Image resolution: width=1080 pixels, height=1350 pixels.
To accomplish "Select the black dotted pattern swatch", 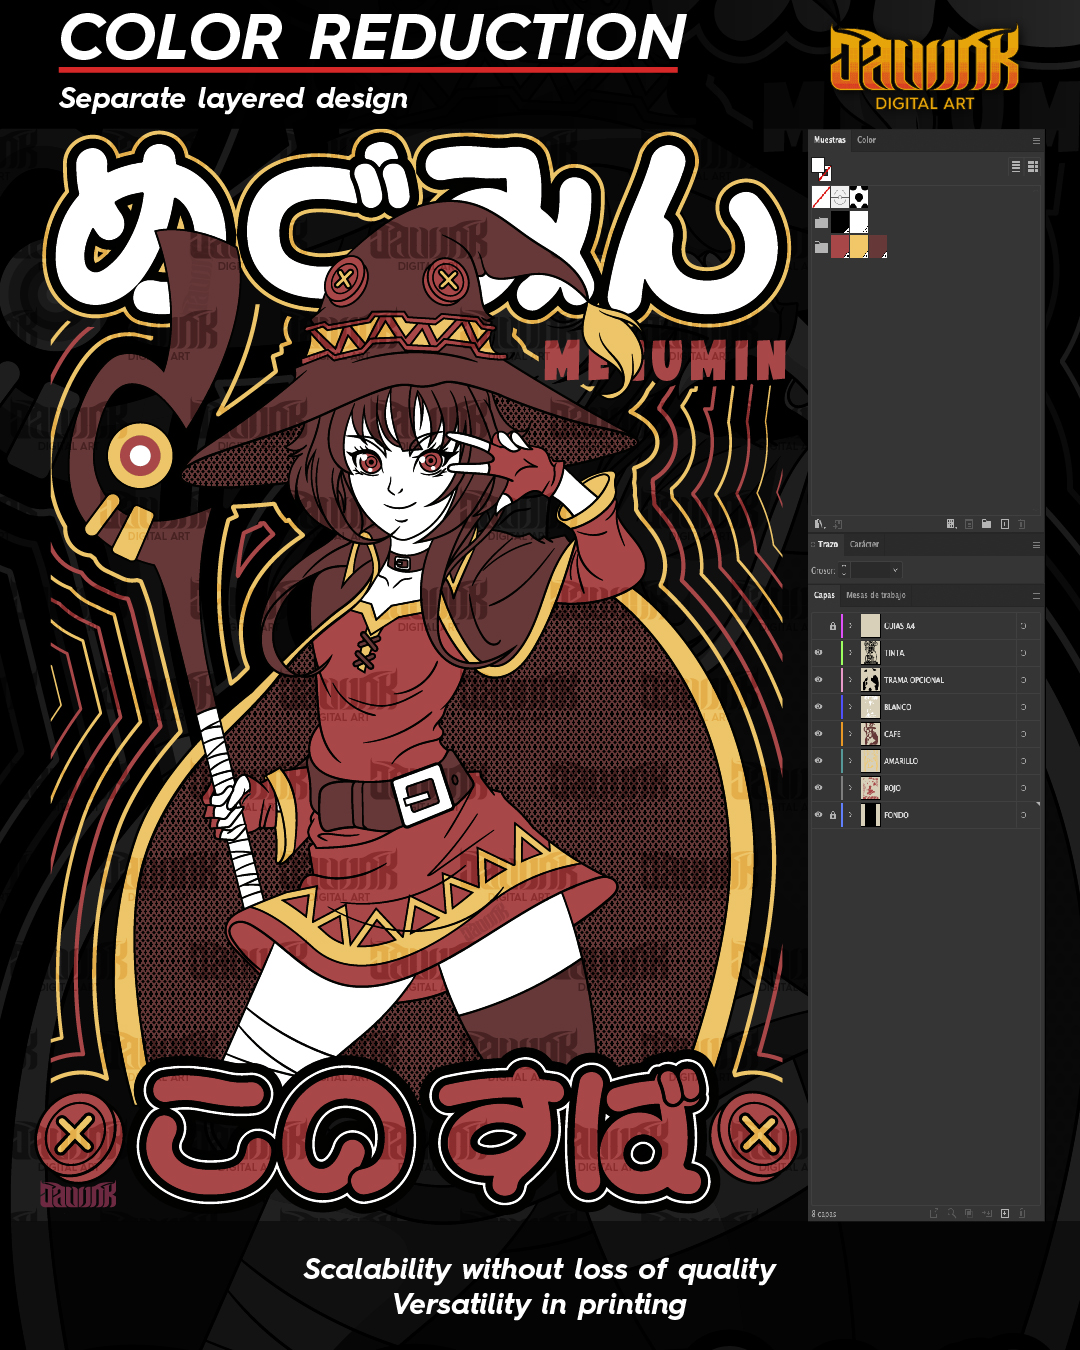I will coord(859,197).
